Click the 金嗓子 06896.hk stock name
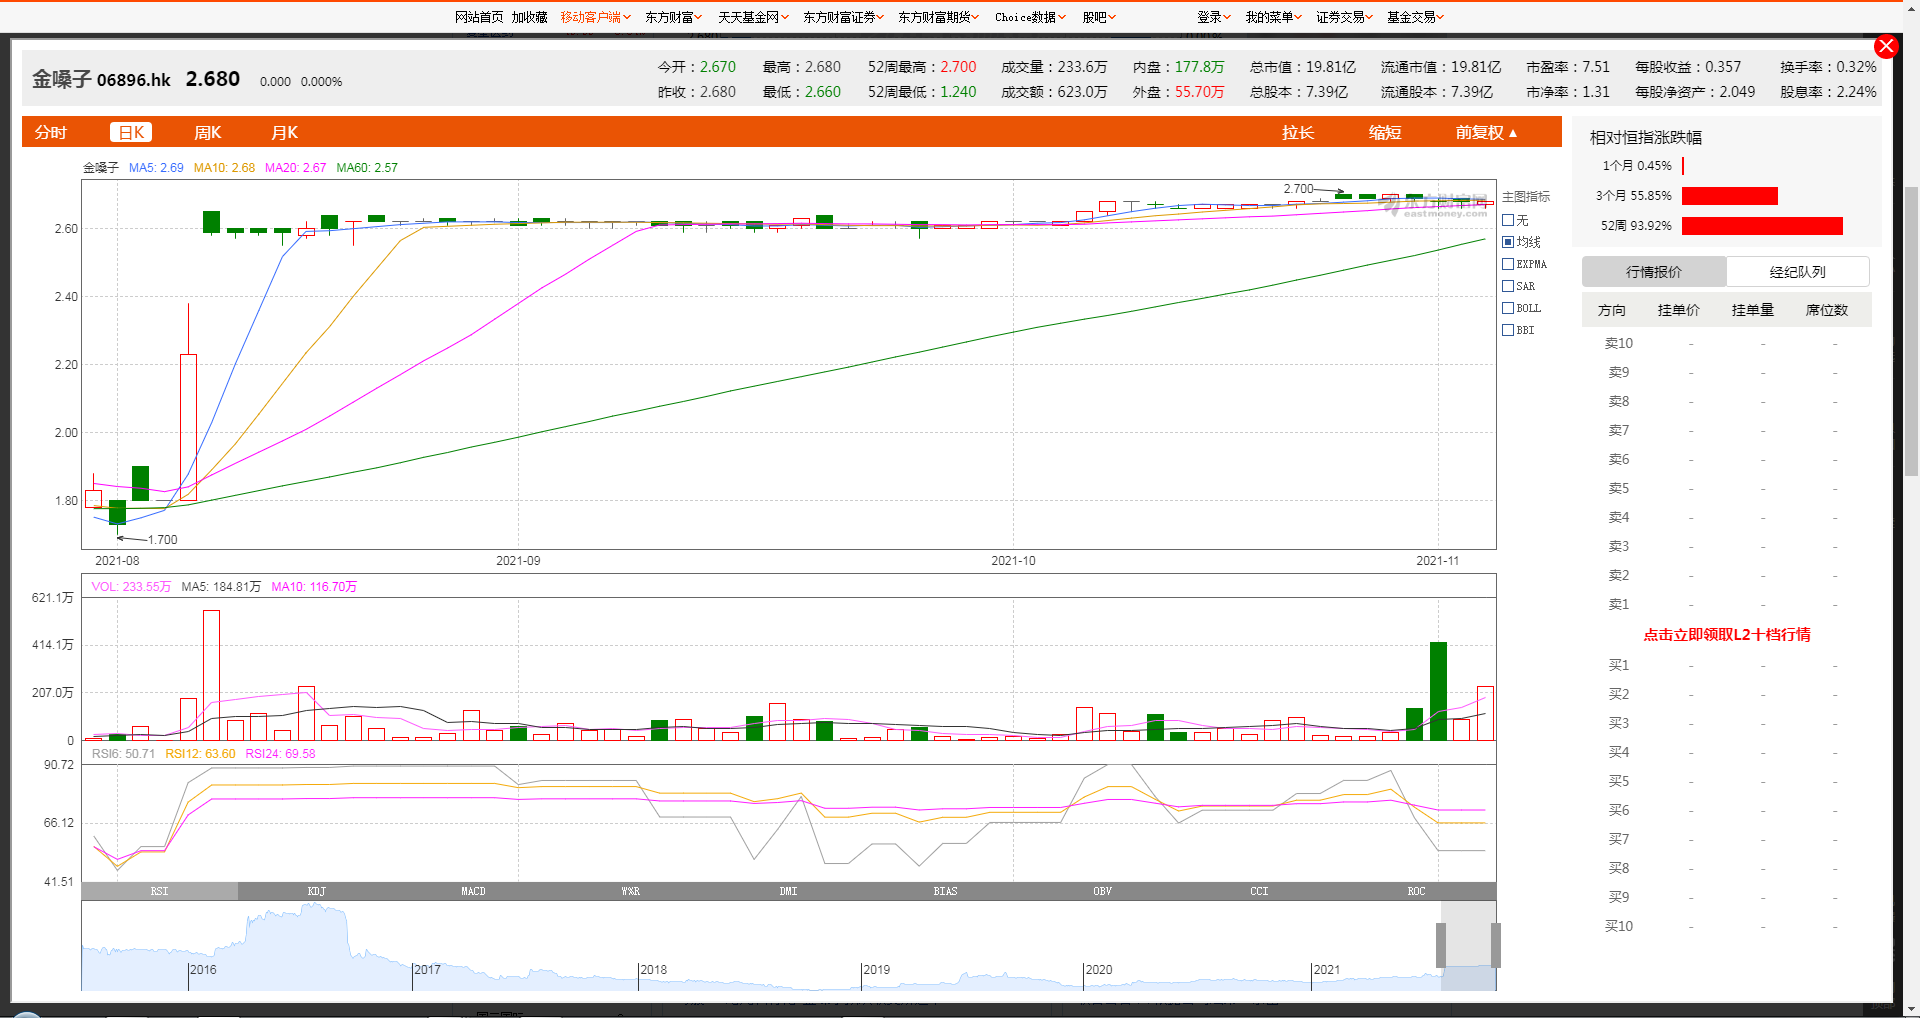 (x=101, y=79)
